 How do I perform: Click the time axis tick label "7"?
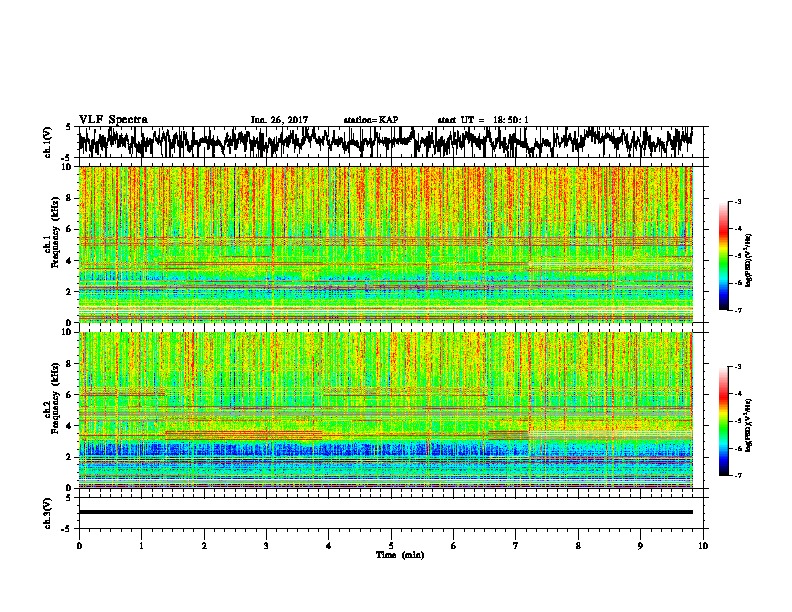[516, 546]
